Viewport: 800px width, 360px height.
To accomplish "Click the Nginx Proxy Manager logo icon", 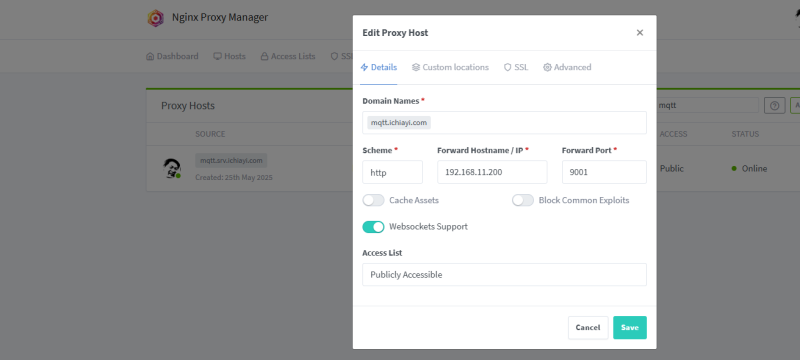I will tap(156, 18).
